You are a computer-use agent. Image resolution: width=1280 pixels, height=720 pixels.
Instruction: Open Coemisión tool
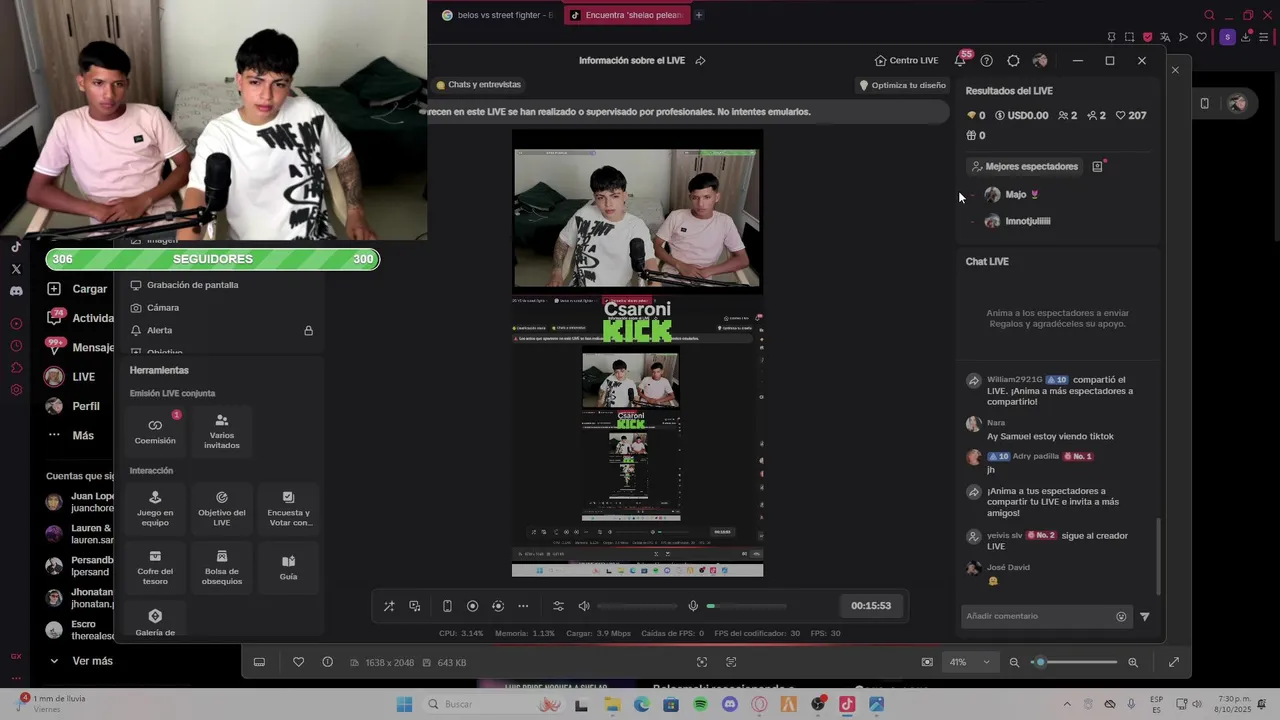click(155, 431)
